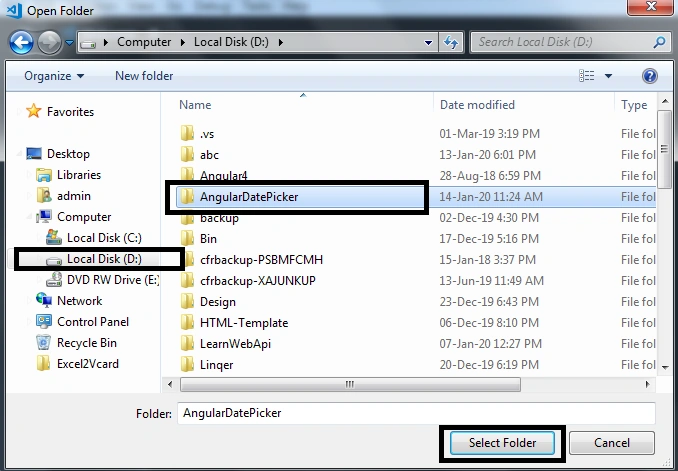Select the backup folder name
Image resolution: width=678 pixels, height=471 pixels.
219,218
